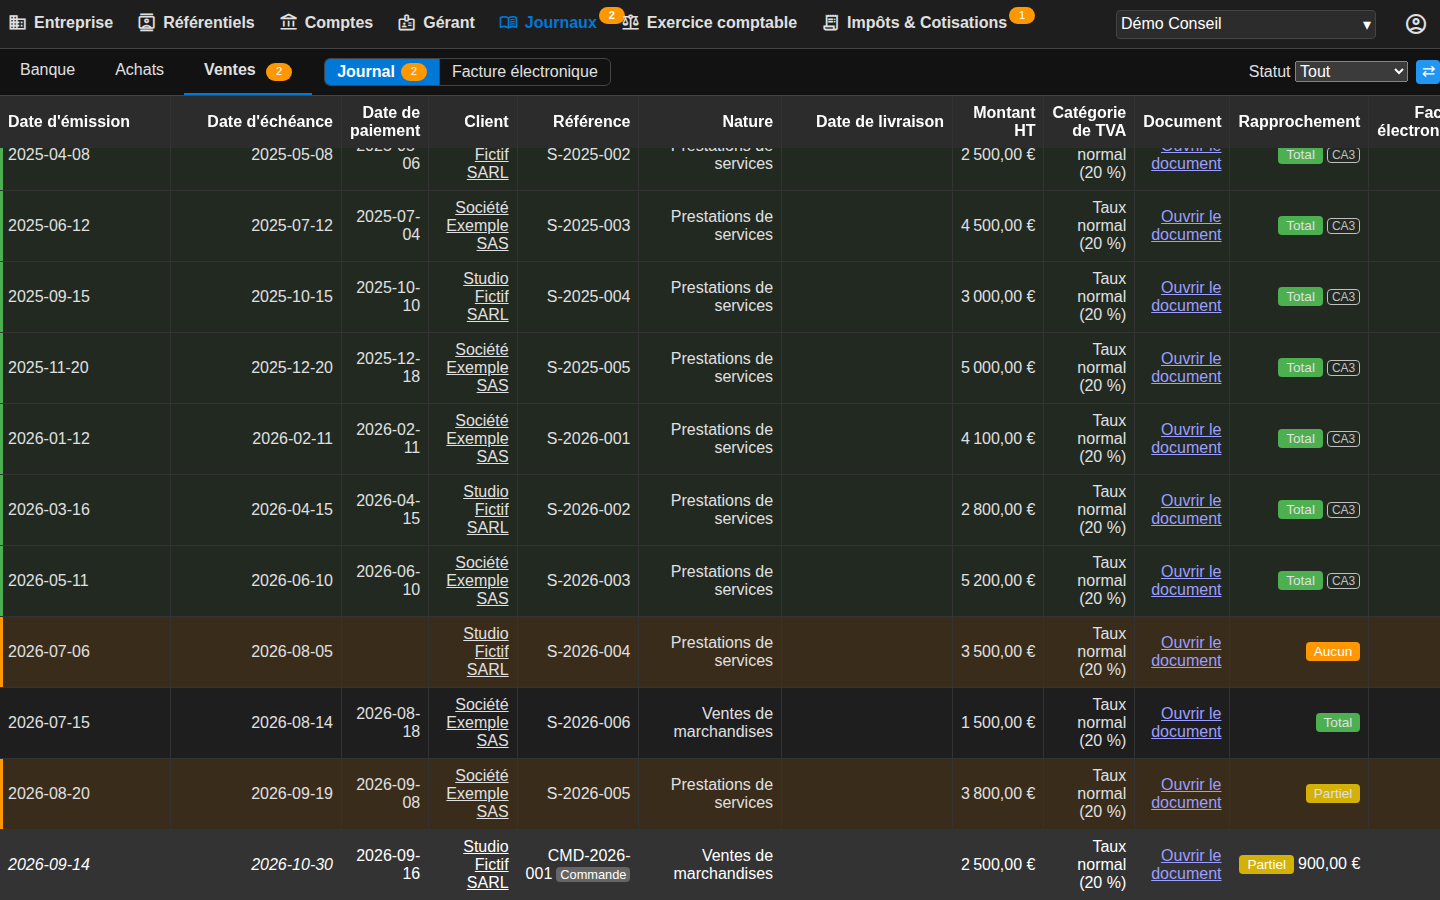Switch to the Achats tab
The width and height of the screenshot is (1440, 900).
pos(139,70)
